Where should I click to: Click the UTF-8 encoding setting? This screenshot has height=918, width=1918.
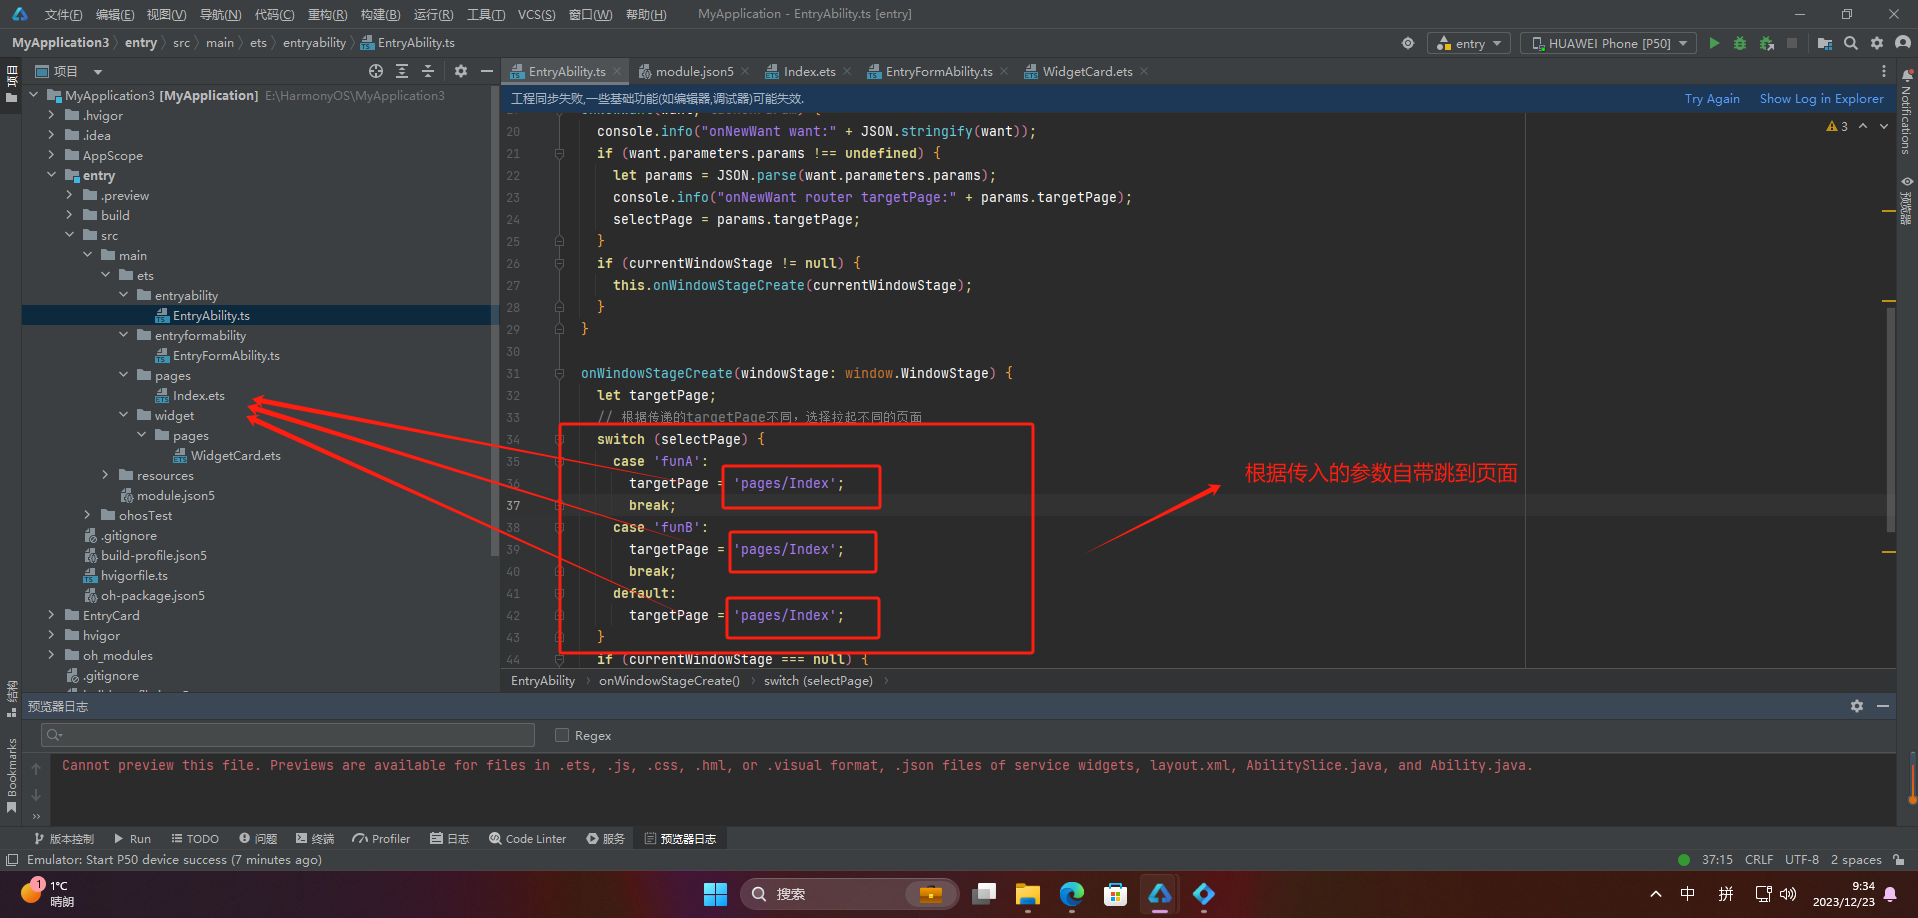pyautogui.click(x=1802, y=860)
